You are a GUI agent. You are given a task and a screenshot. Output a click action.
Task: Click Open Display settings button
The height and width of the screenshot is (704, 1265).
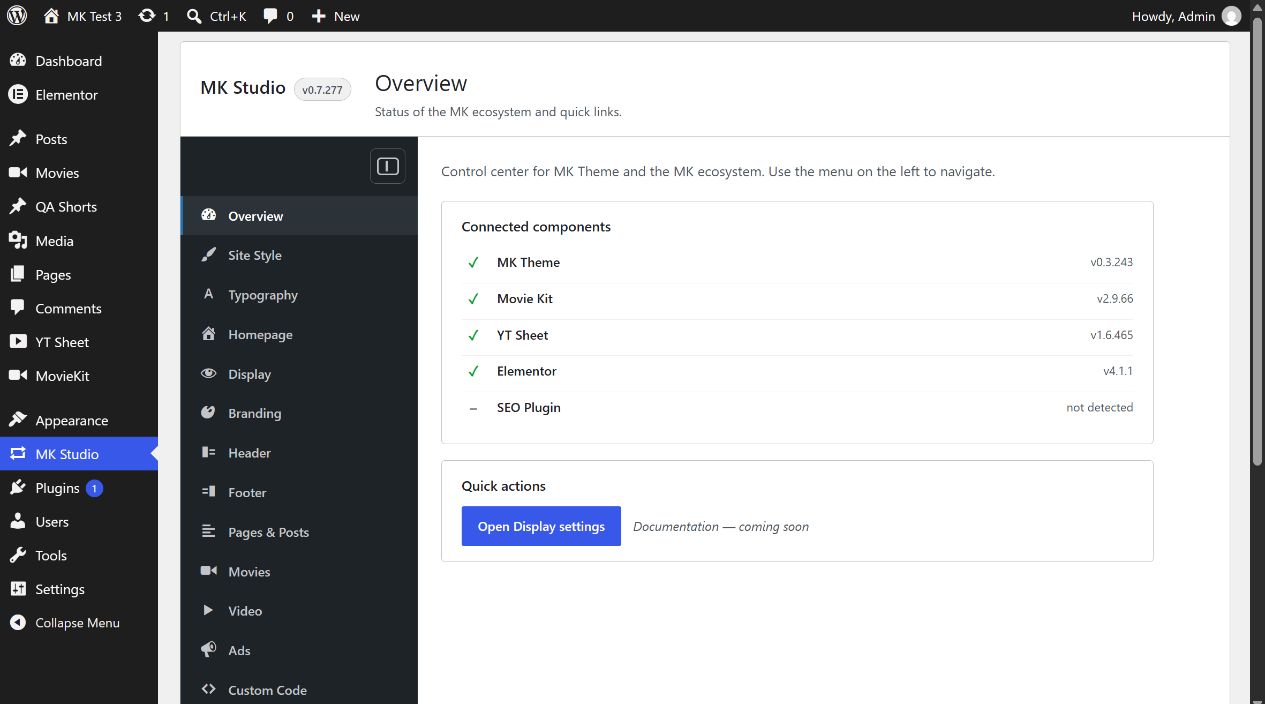pyautogui.click(x=541, y=526)
